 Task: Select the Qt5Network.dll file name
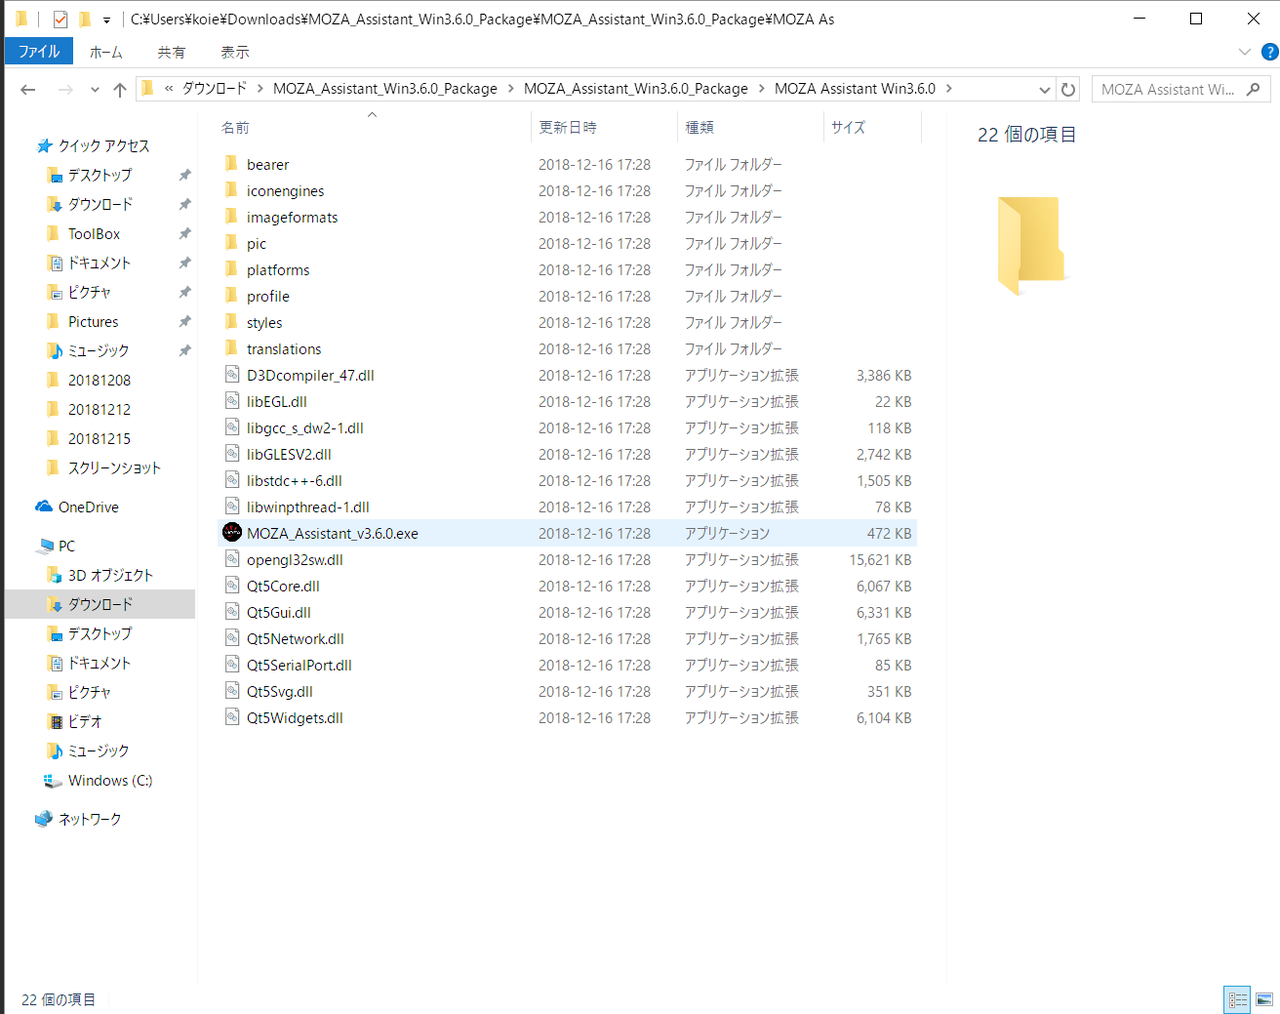click(x=295, y=639)
